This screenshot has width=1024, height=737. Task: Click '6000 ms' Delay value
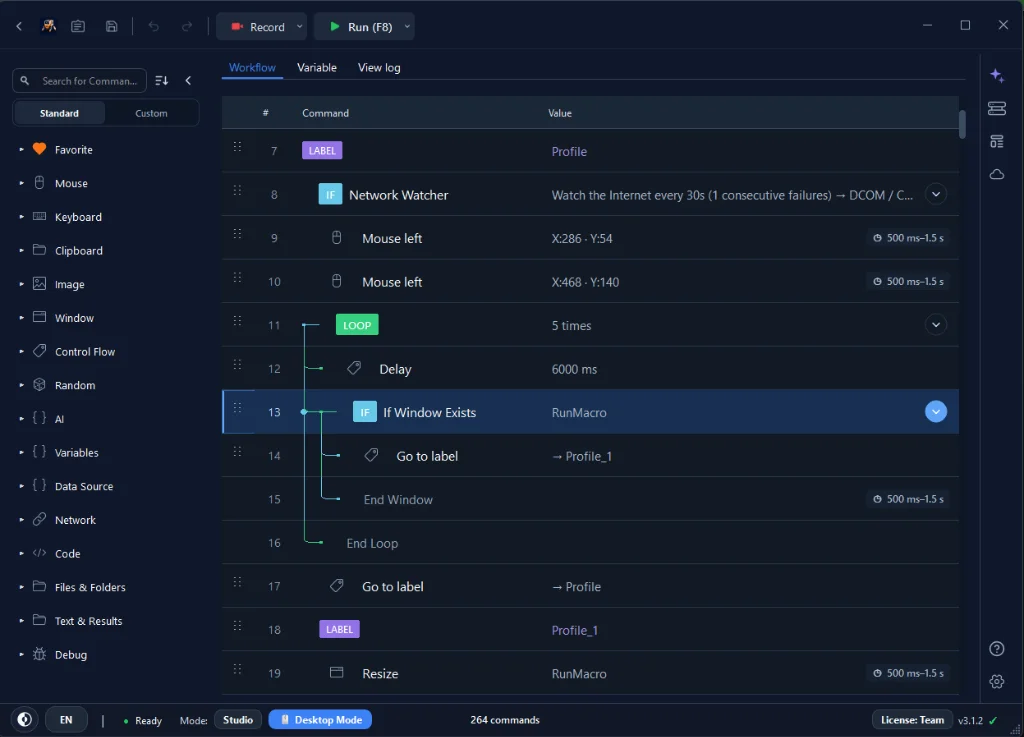[x=574, y=369]
